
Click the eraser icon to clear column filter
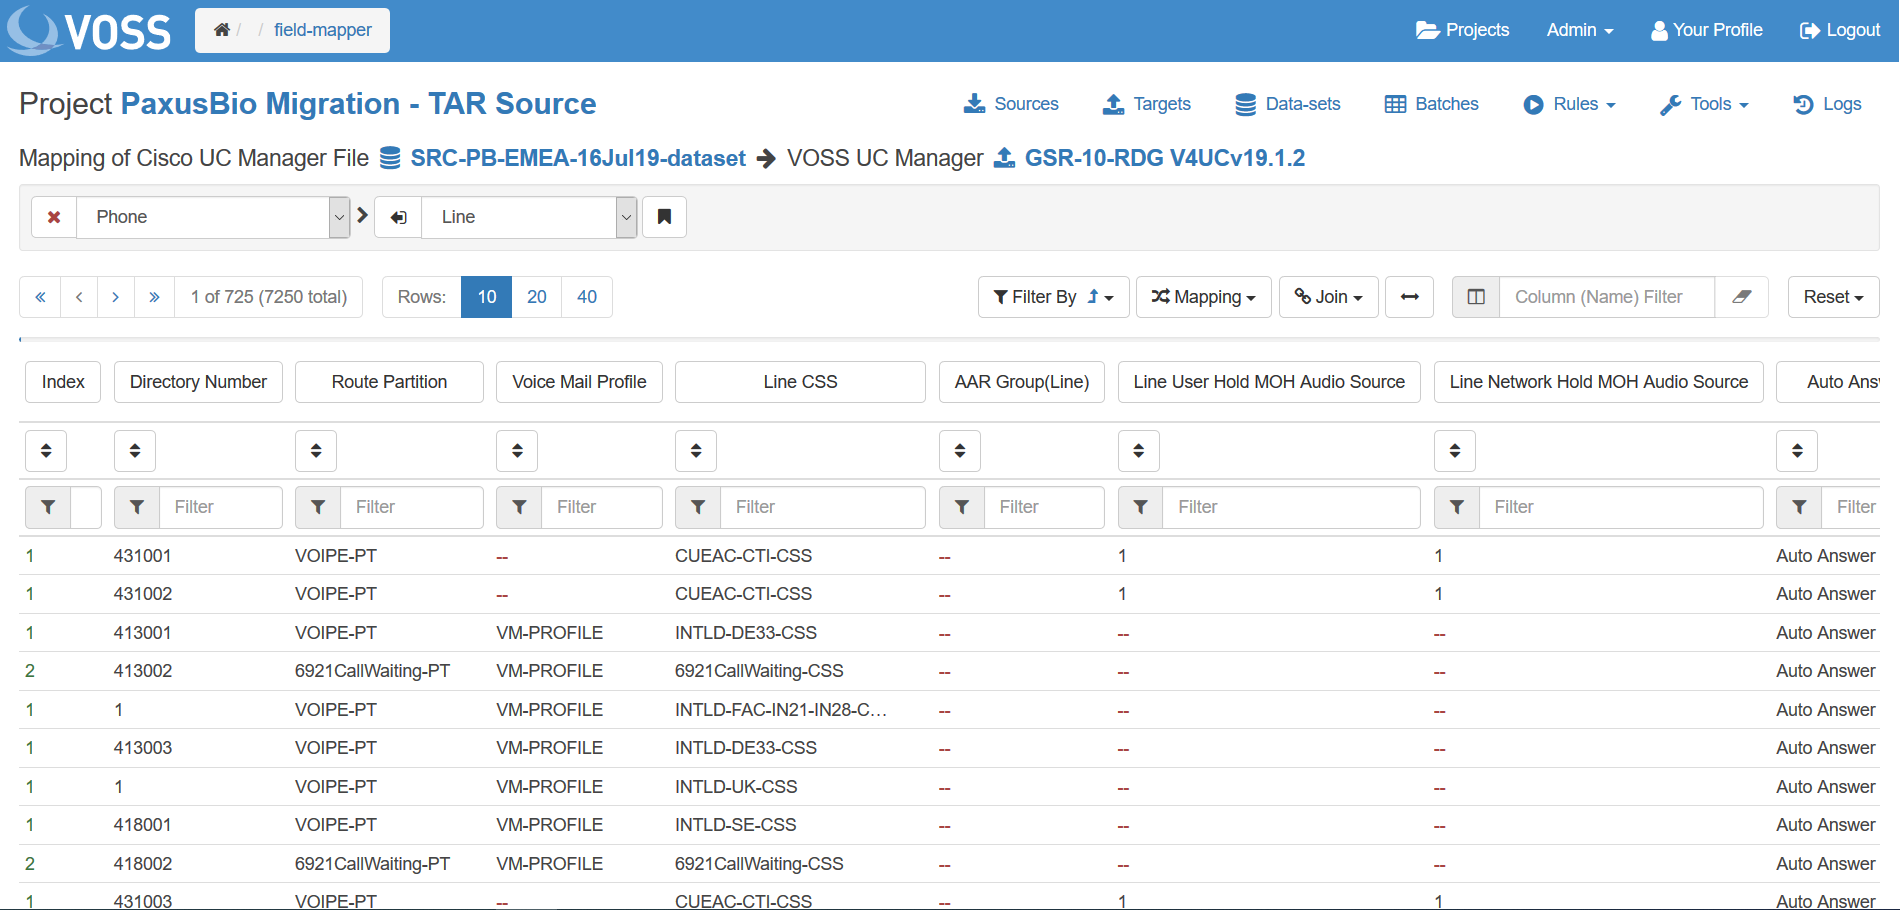click(1741, 297)
